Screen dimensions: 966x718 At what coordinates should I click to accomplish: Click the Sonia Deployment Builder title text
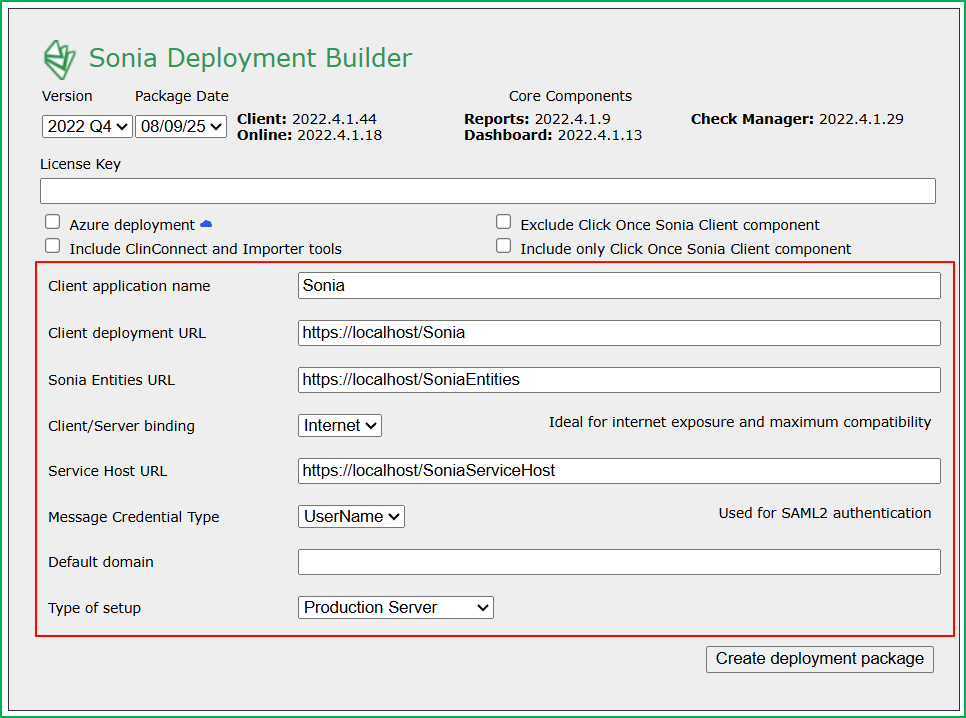point(250,58)
